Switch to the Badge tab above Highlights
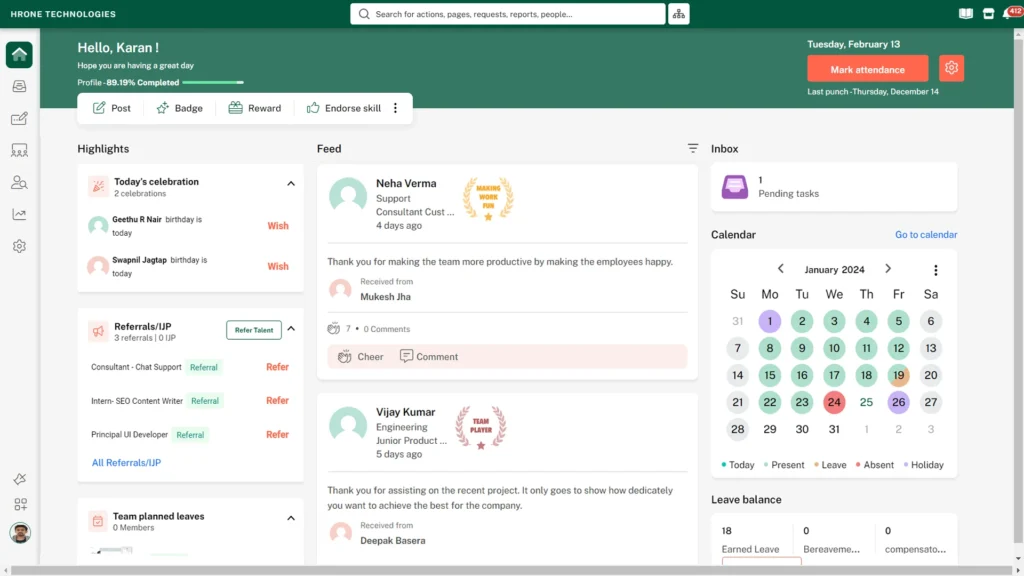Screen dimensions: 1024x576 pos(180,107)
